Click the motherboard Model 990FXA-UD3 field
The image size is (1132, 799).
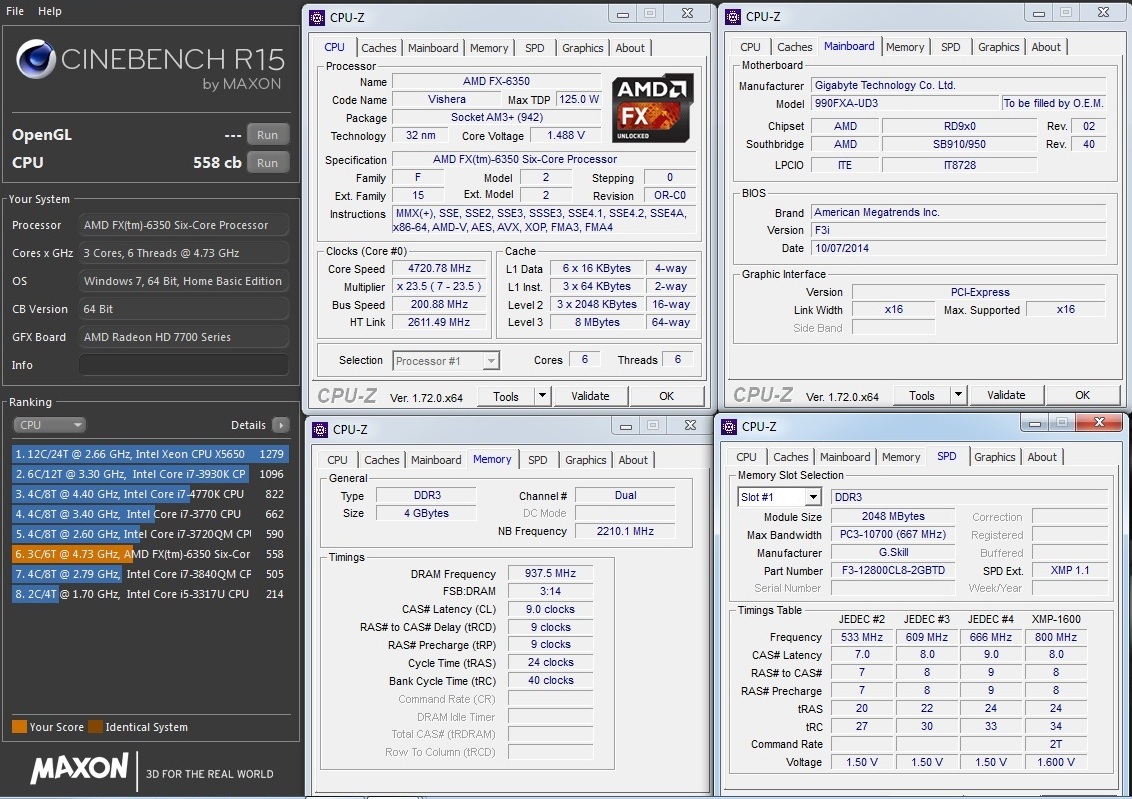905,103
